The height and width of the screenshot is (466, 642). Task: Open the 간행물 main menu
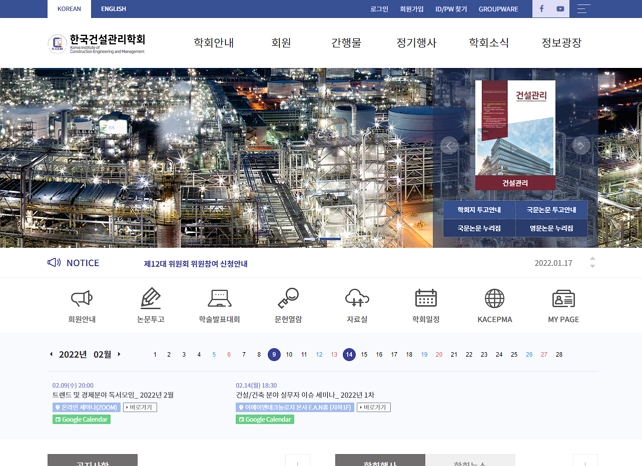[346, 43]
